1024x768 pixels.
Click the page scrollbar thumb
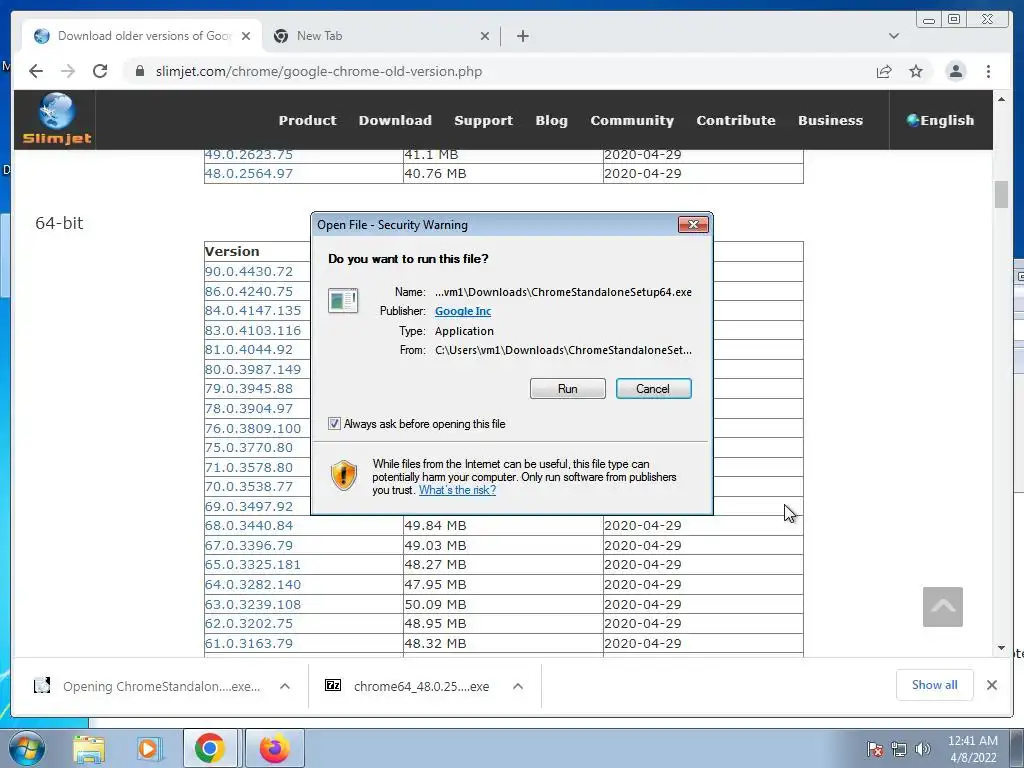(1001, 195)
